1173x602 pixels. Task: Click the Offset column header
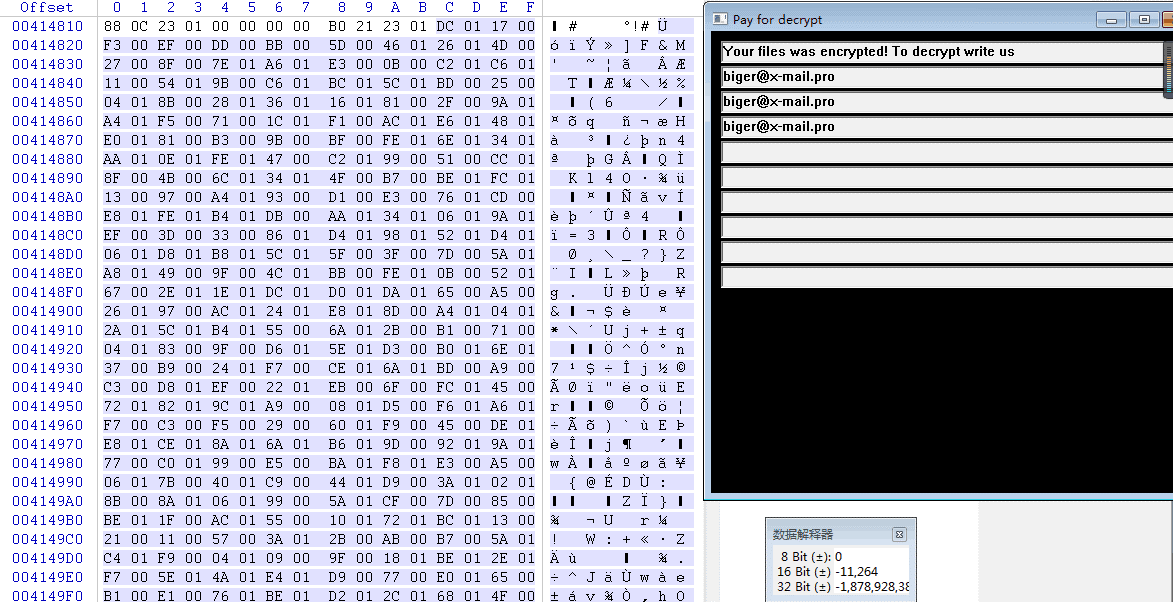(x=47, y=7)
